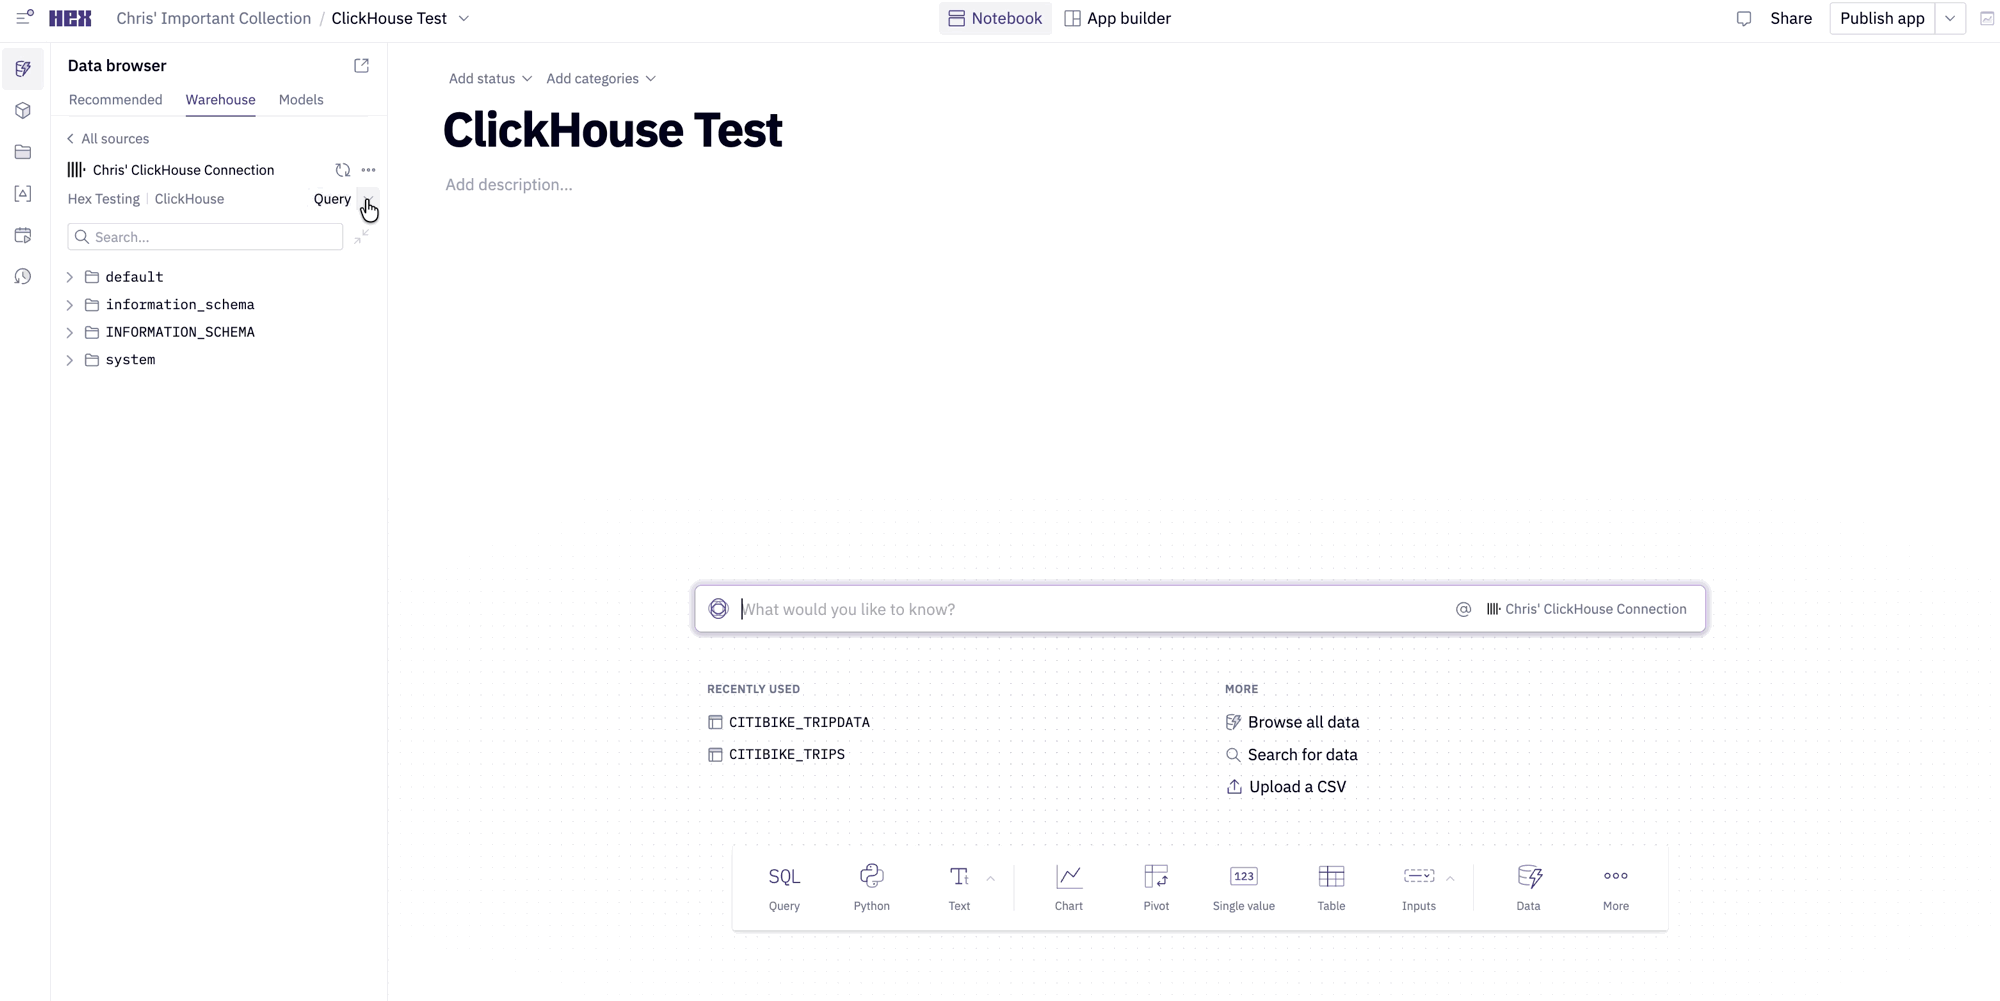Insert a SQL Query cell
Screen dimensions: 2000x1001
[784, 886]
